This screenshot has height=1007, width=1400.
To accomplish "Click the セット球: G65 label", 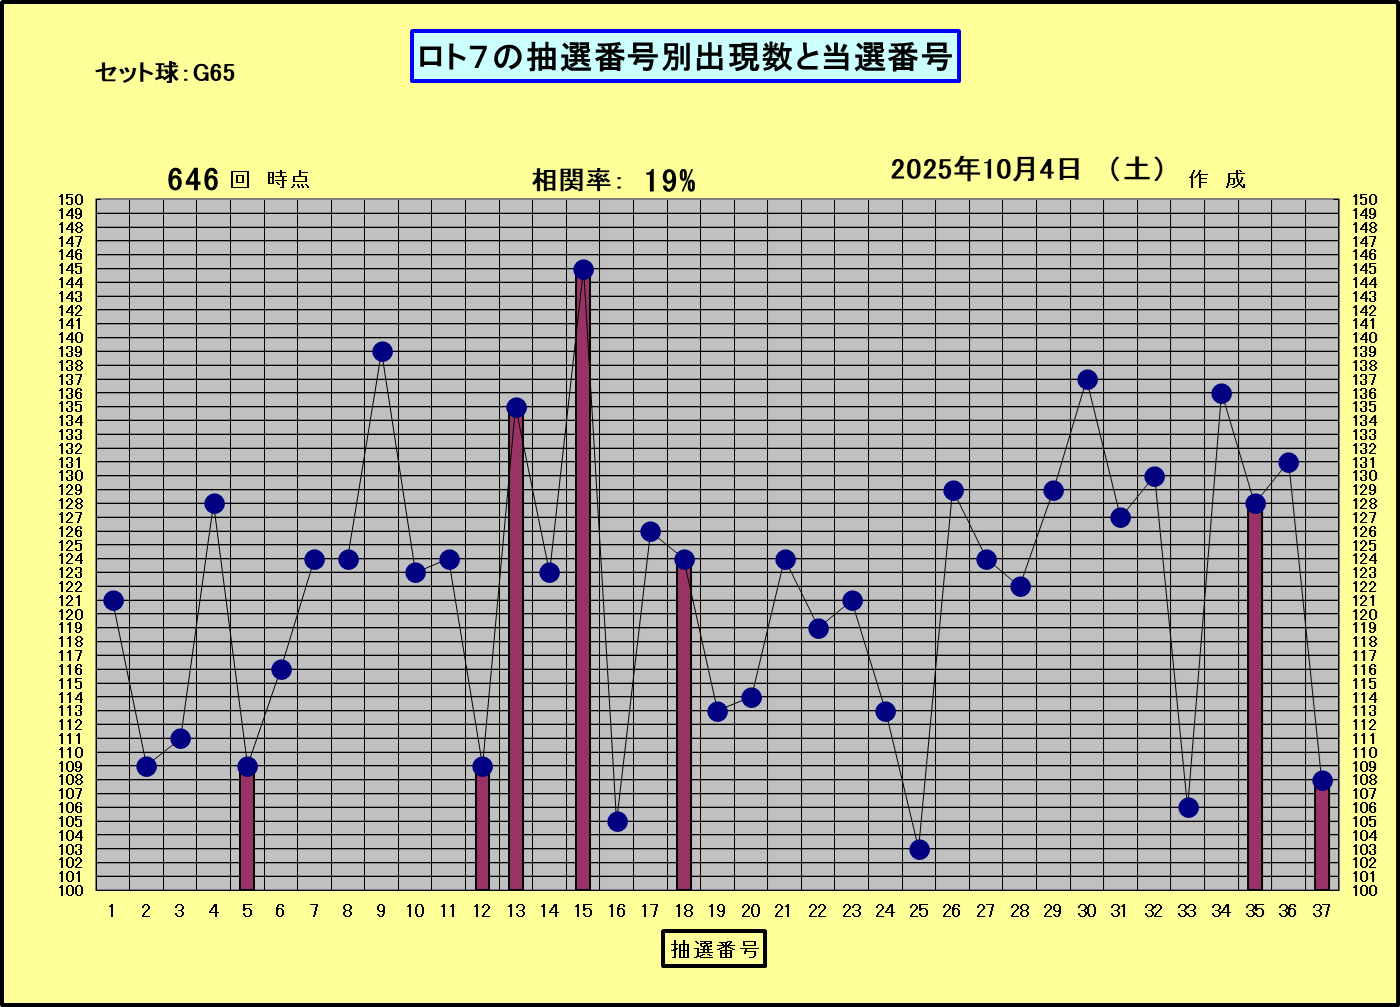I will (165, 73).
